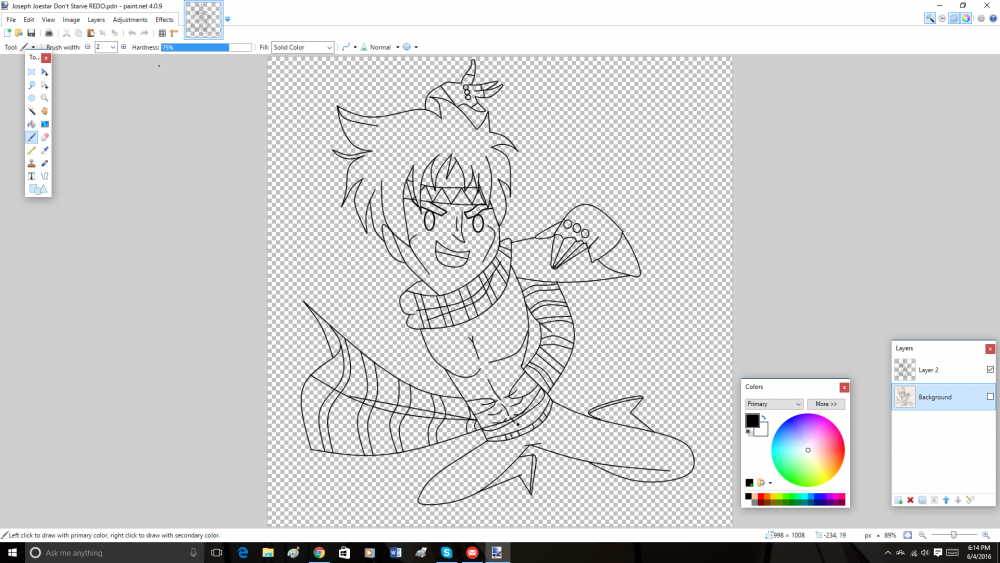Click the Undo arrow icon
The image size is (1000, 563).
pyautogui.click(x=132, y=33)
